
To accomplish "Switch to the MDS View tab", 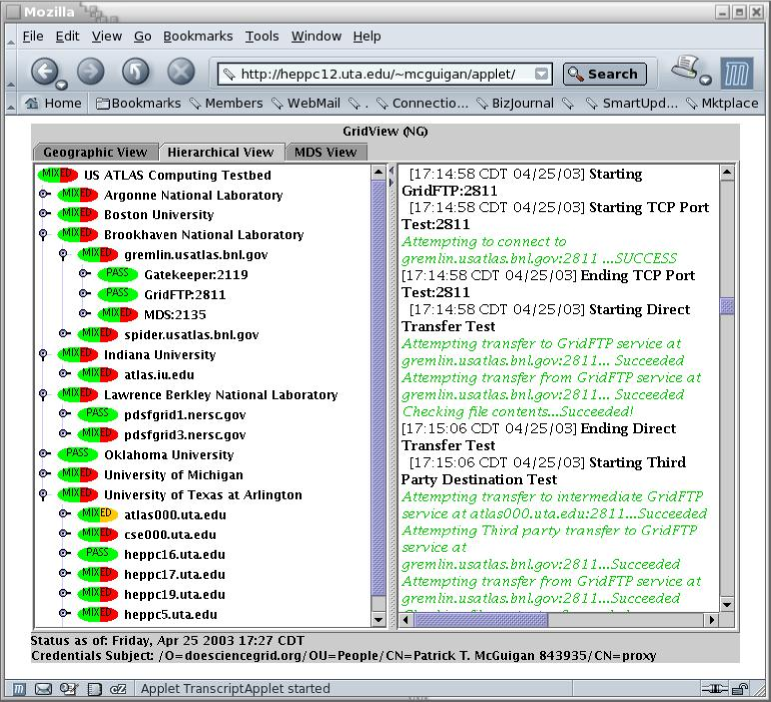I will [325, 152].
